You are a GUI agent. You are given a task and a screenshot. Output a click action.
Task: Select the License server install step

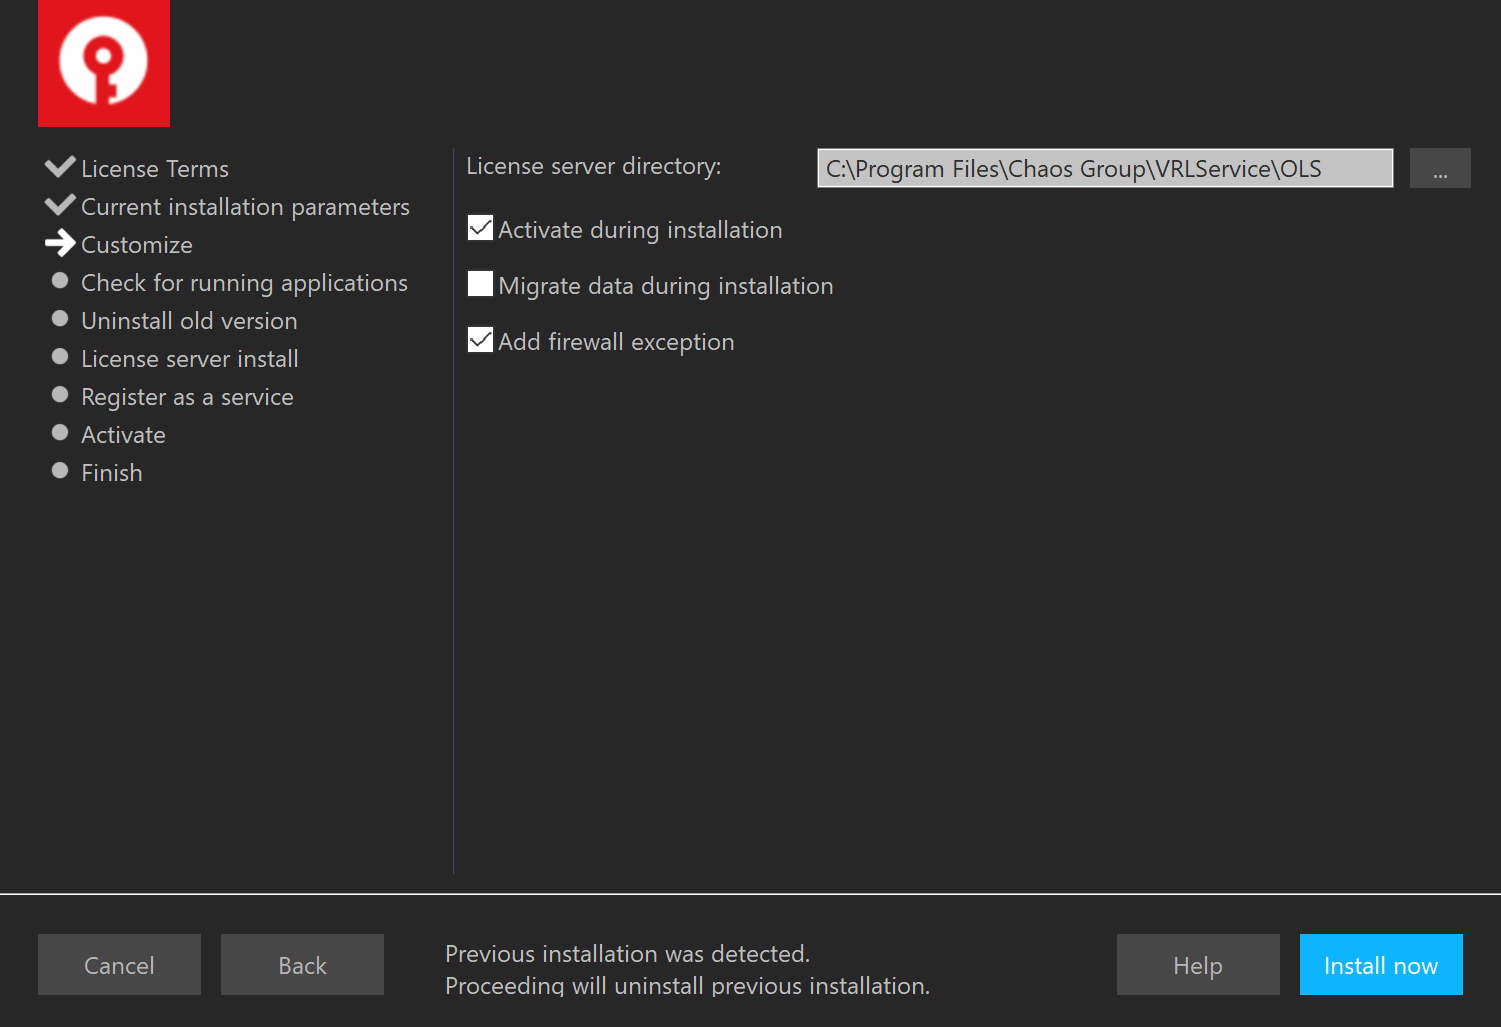[189, 358]
